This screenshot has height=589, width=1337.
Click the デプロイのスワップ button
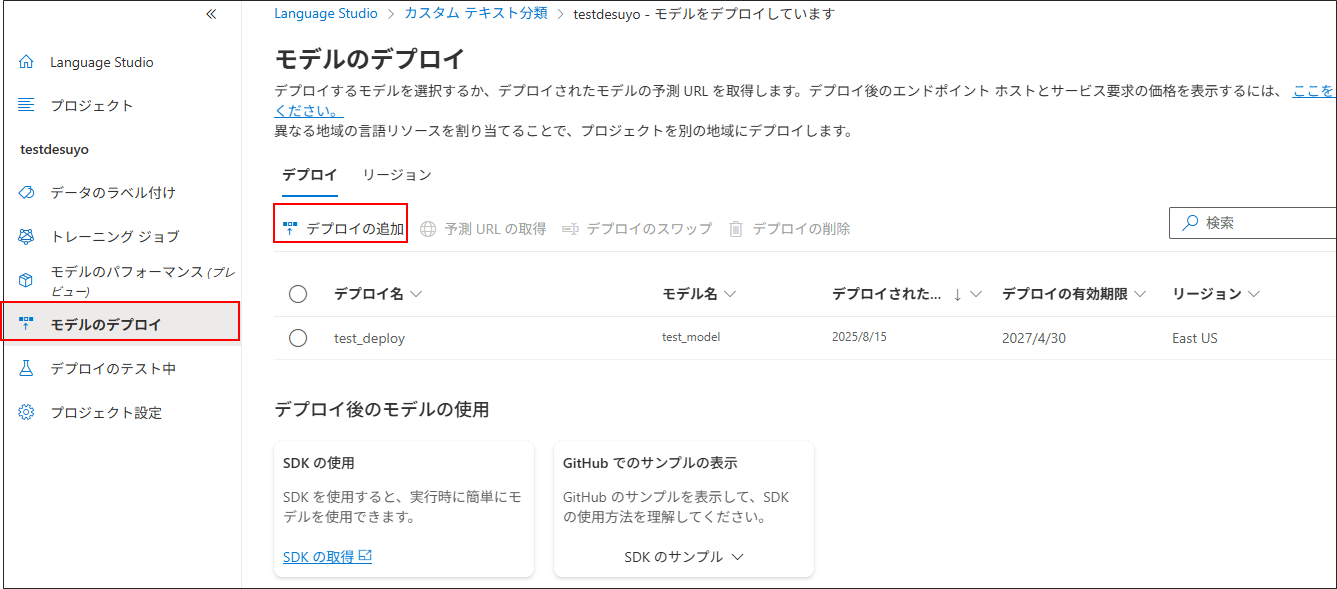tap(637, 229)
